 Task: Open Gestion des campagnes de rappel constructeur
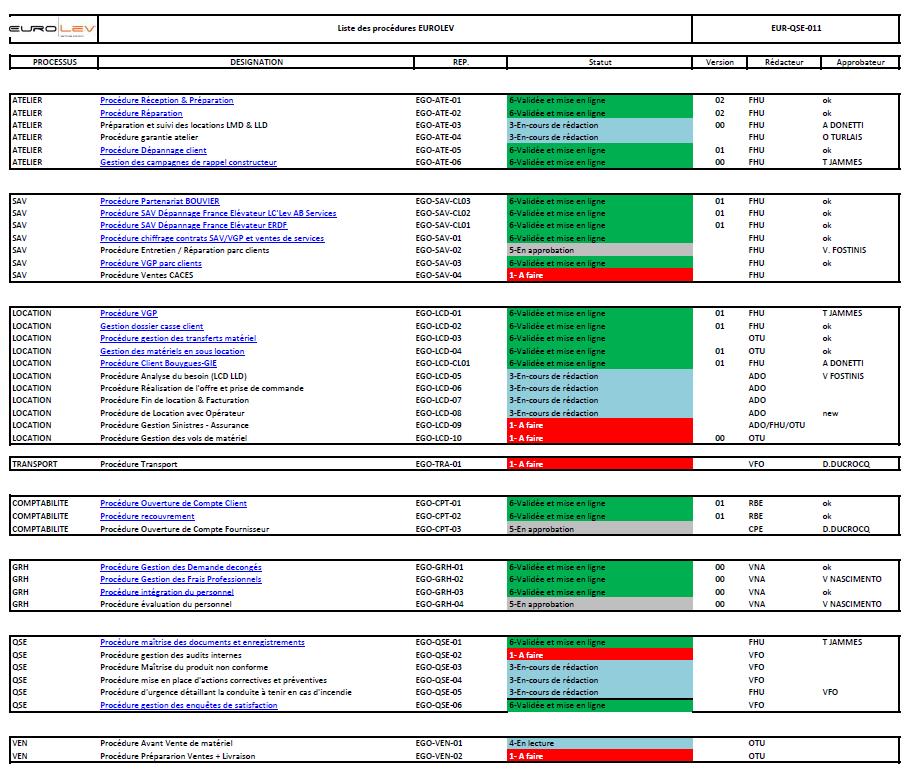coord(188,162)
